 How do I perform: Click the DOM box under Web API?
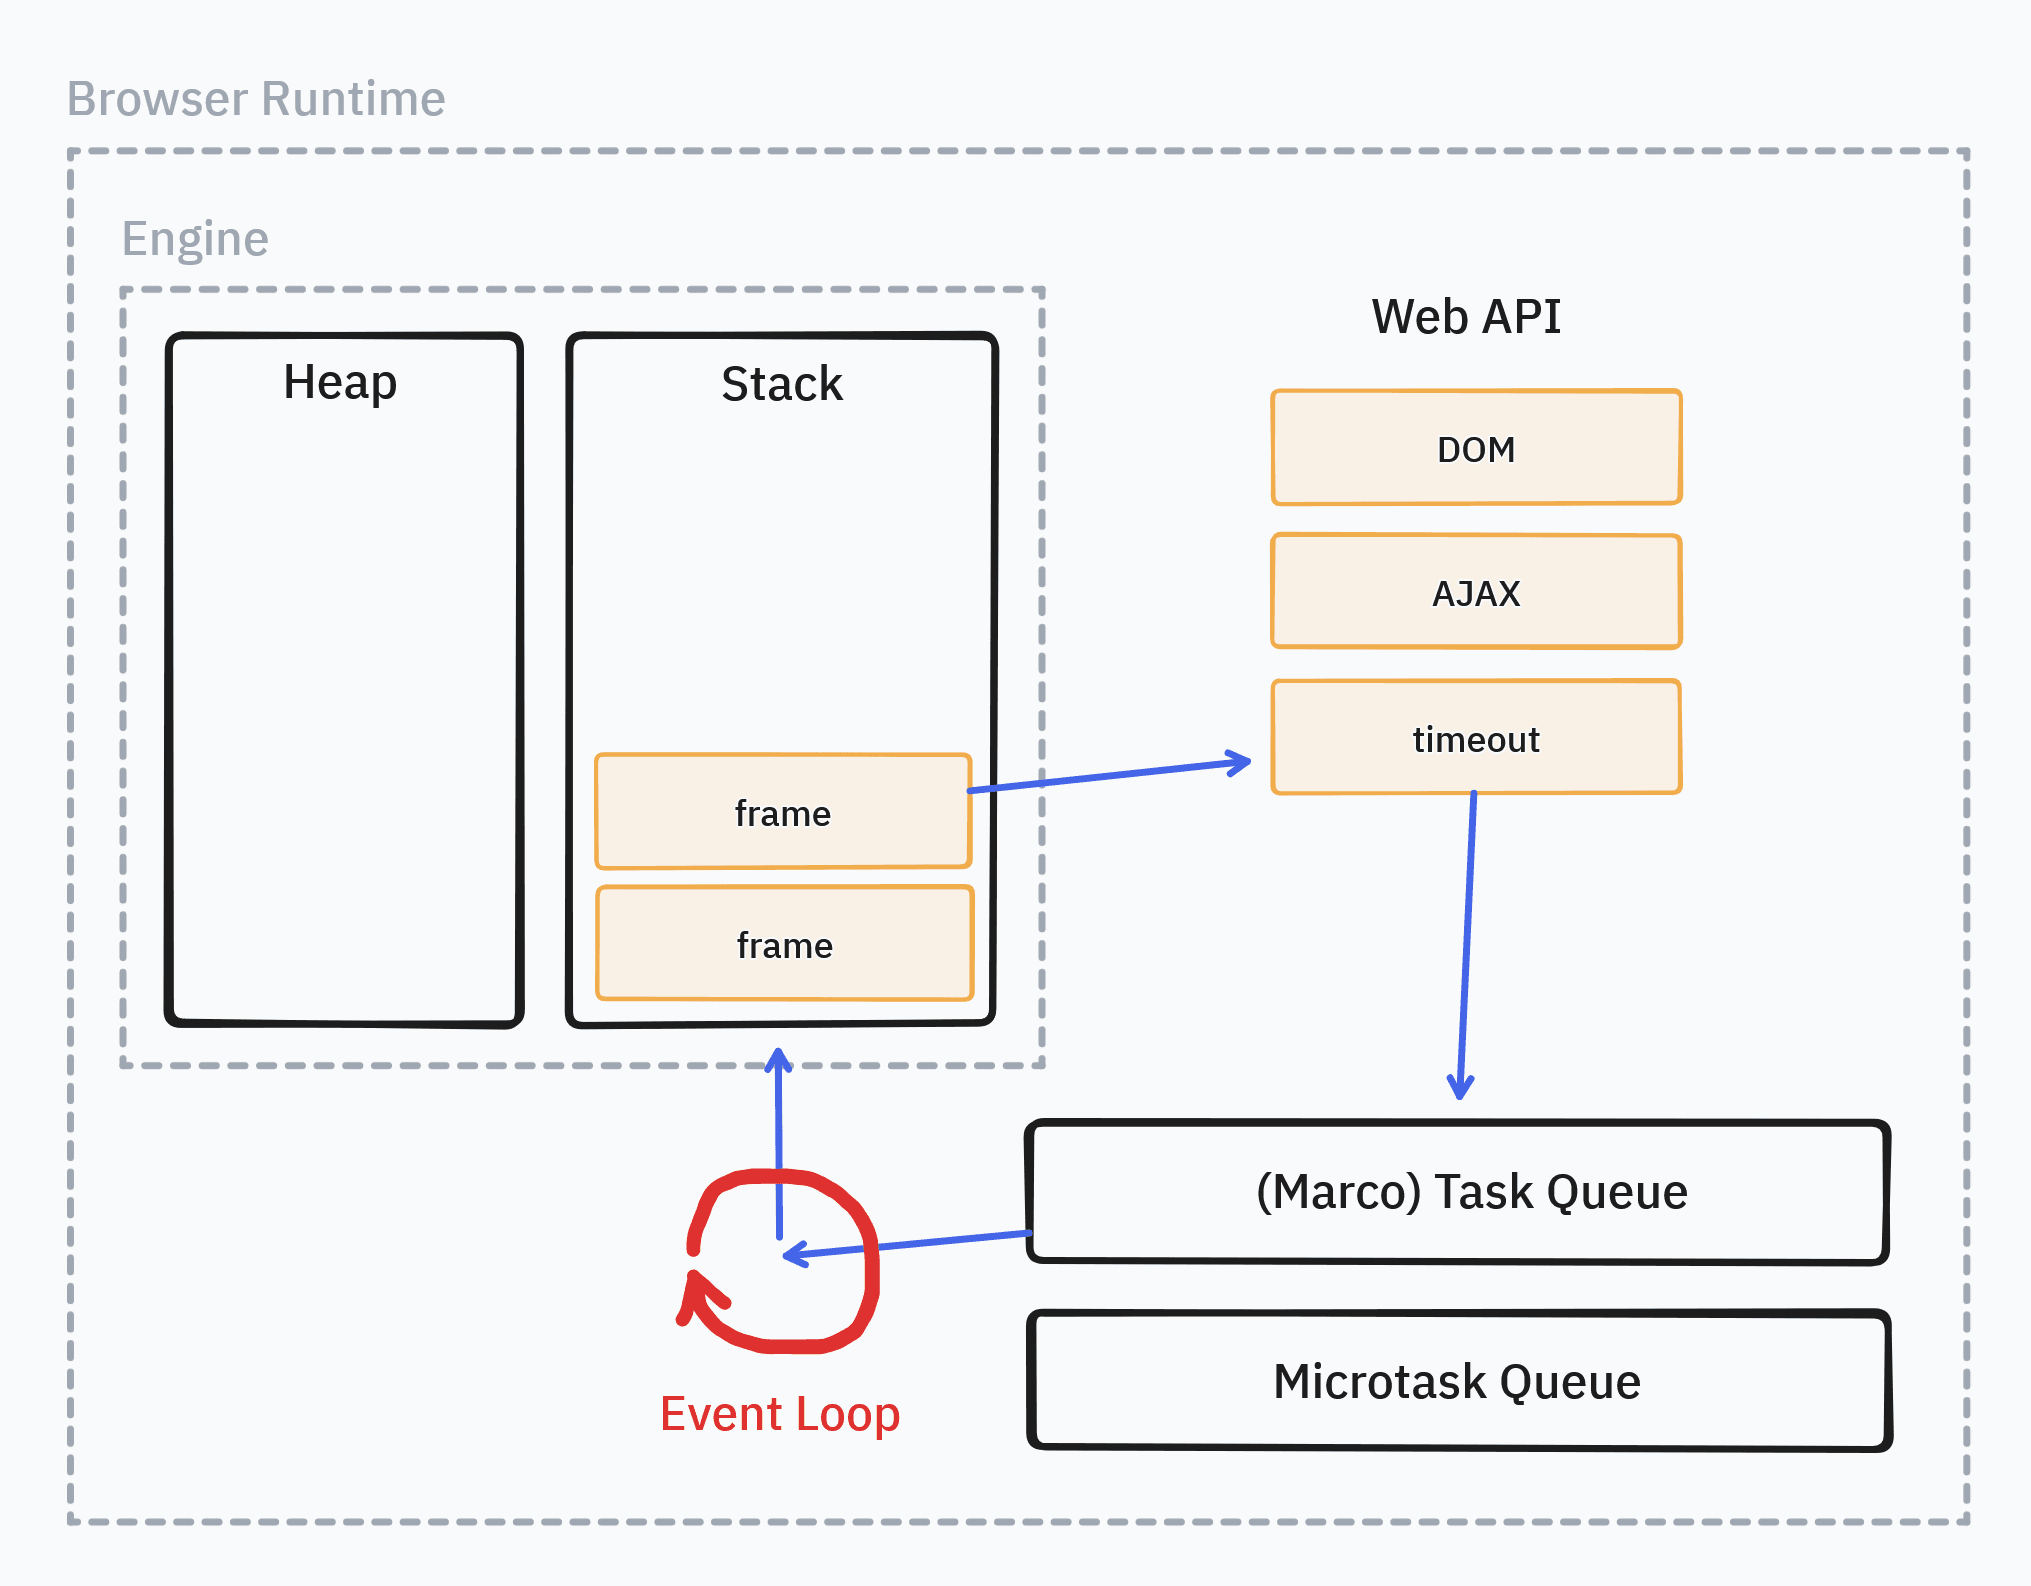[1476, 447]
